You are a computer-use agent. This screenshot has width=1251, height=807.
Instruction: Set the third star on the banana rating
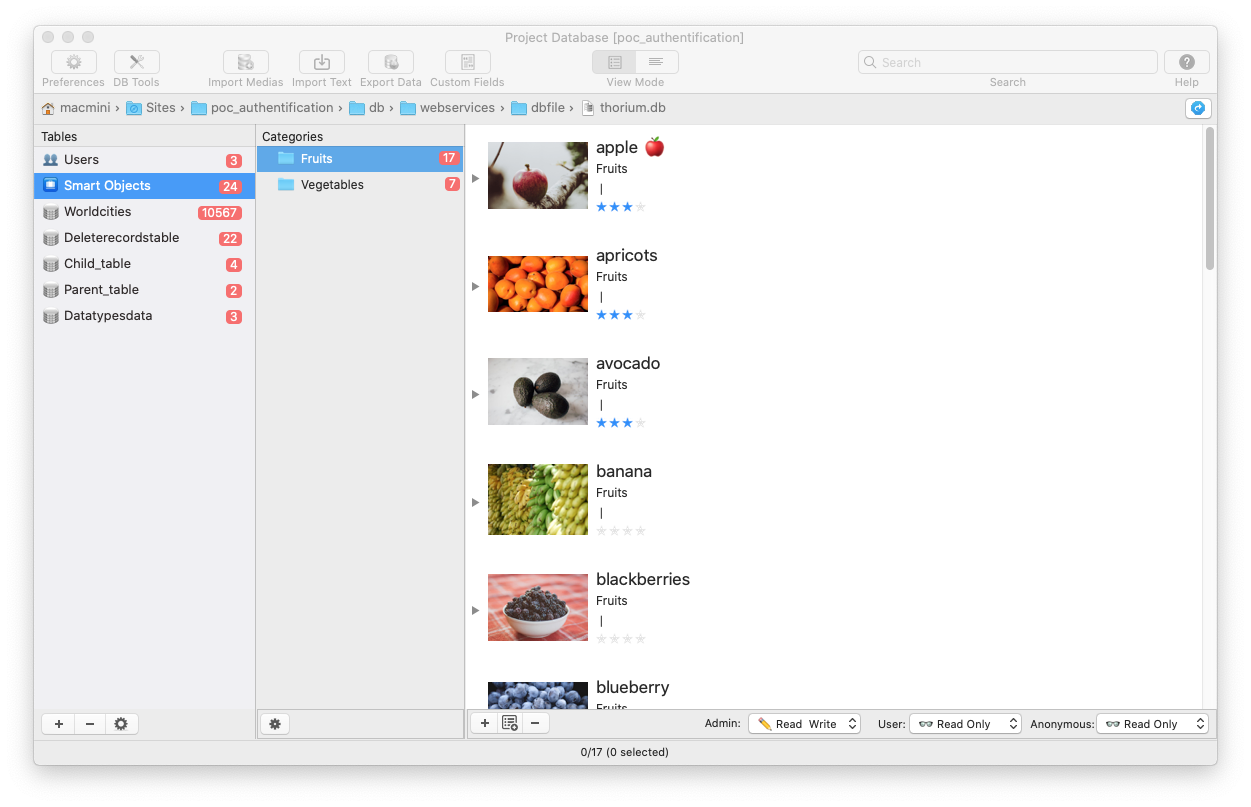(627, 531)
